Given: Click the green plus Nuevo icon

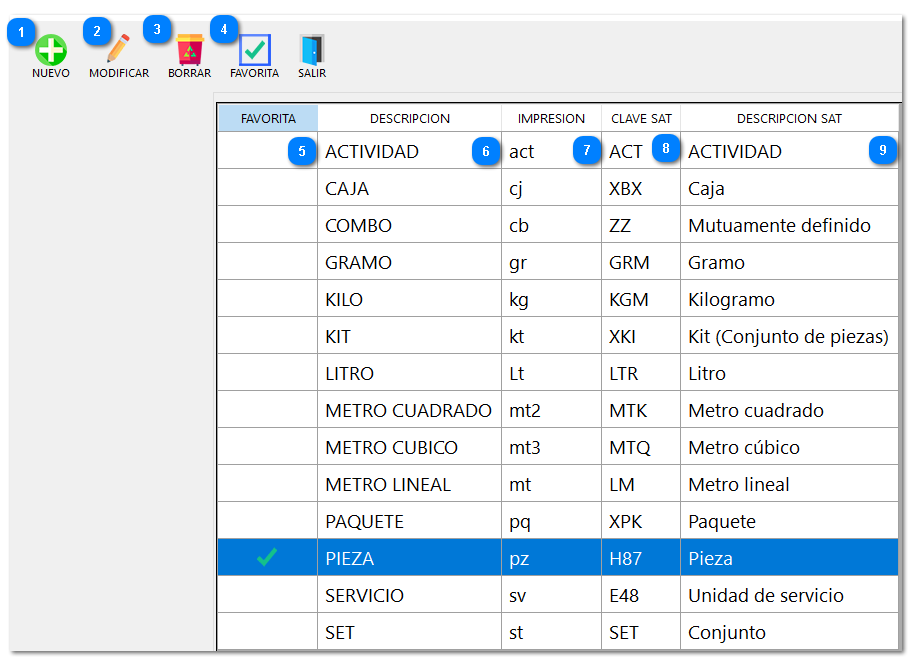Looking at the screenshot, I should [50, 50].
